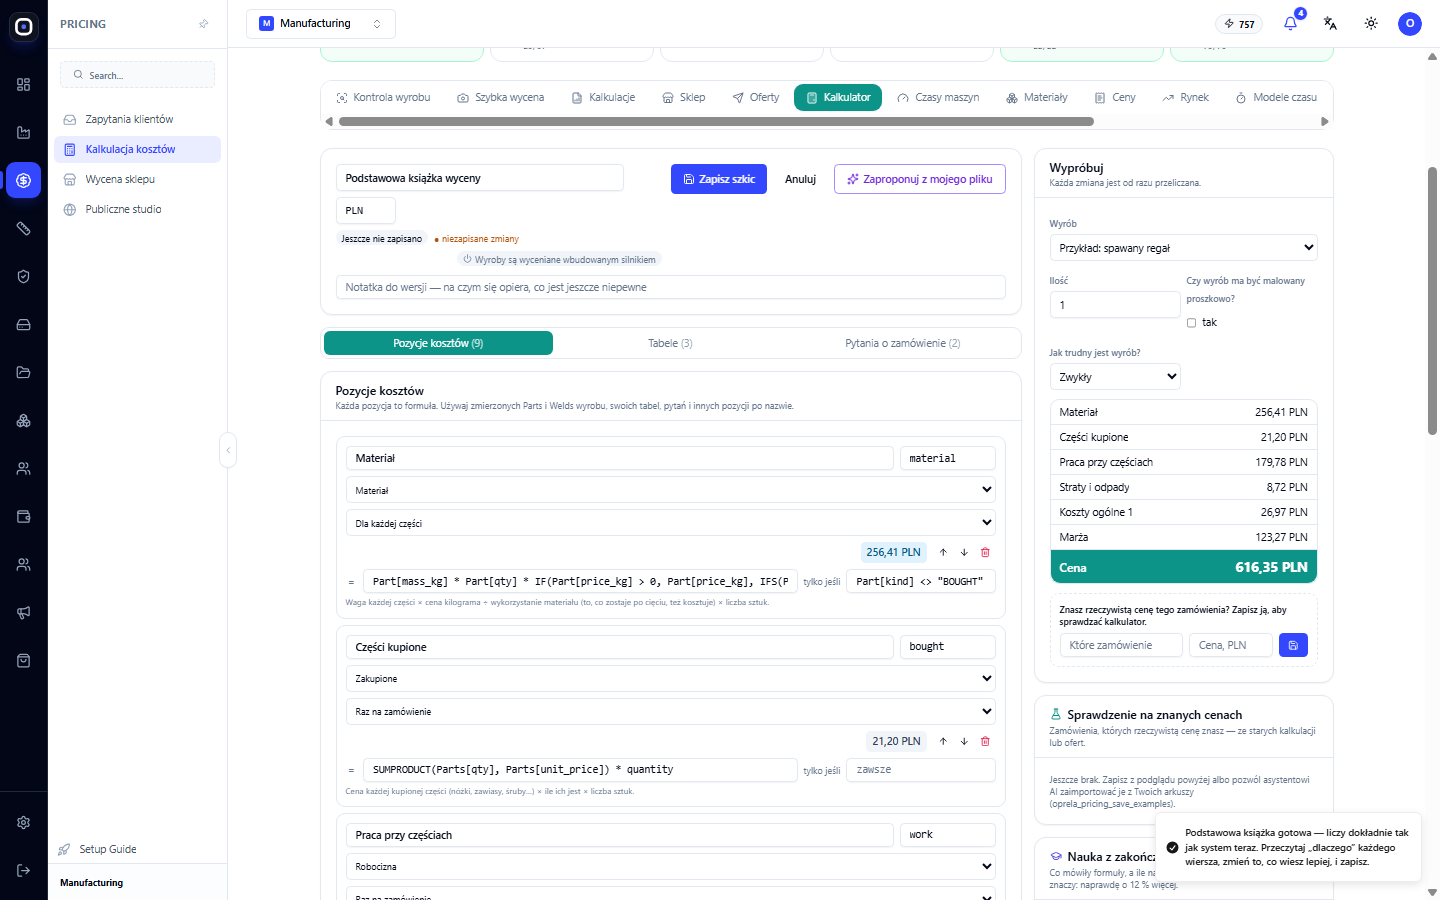Open the 'Zwykły' difficulty dropdown

click(x=1115, y=377)
